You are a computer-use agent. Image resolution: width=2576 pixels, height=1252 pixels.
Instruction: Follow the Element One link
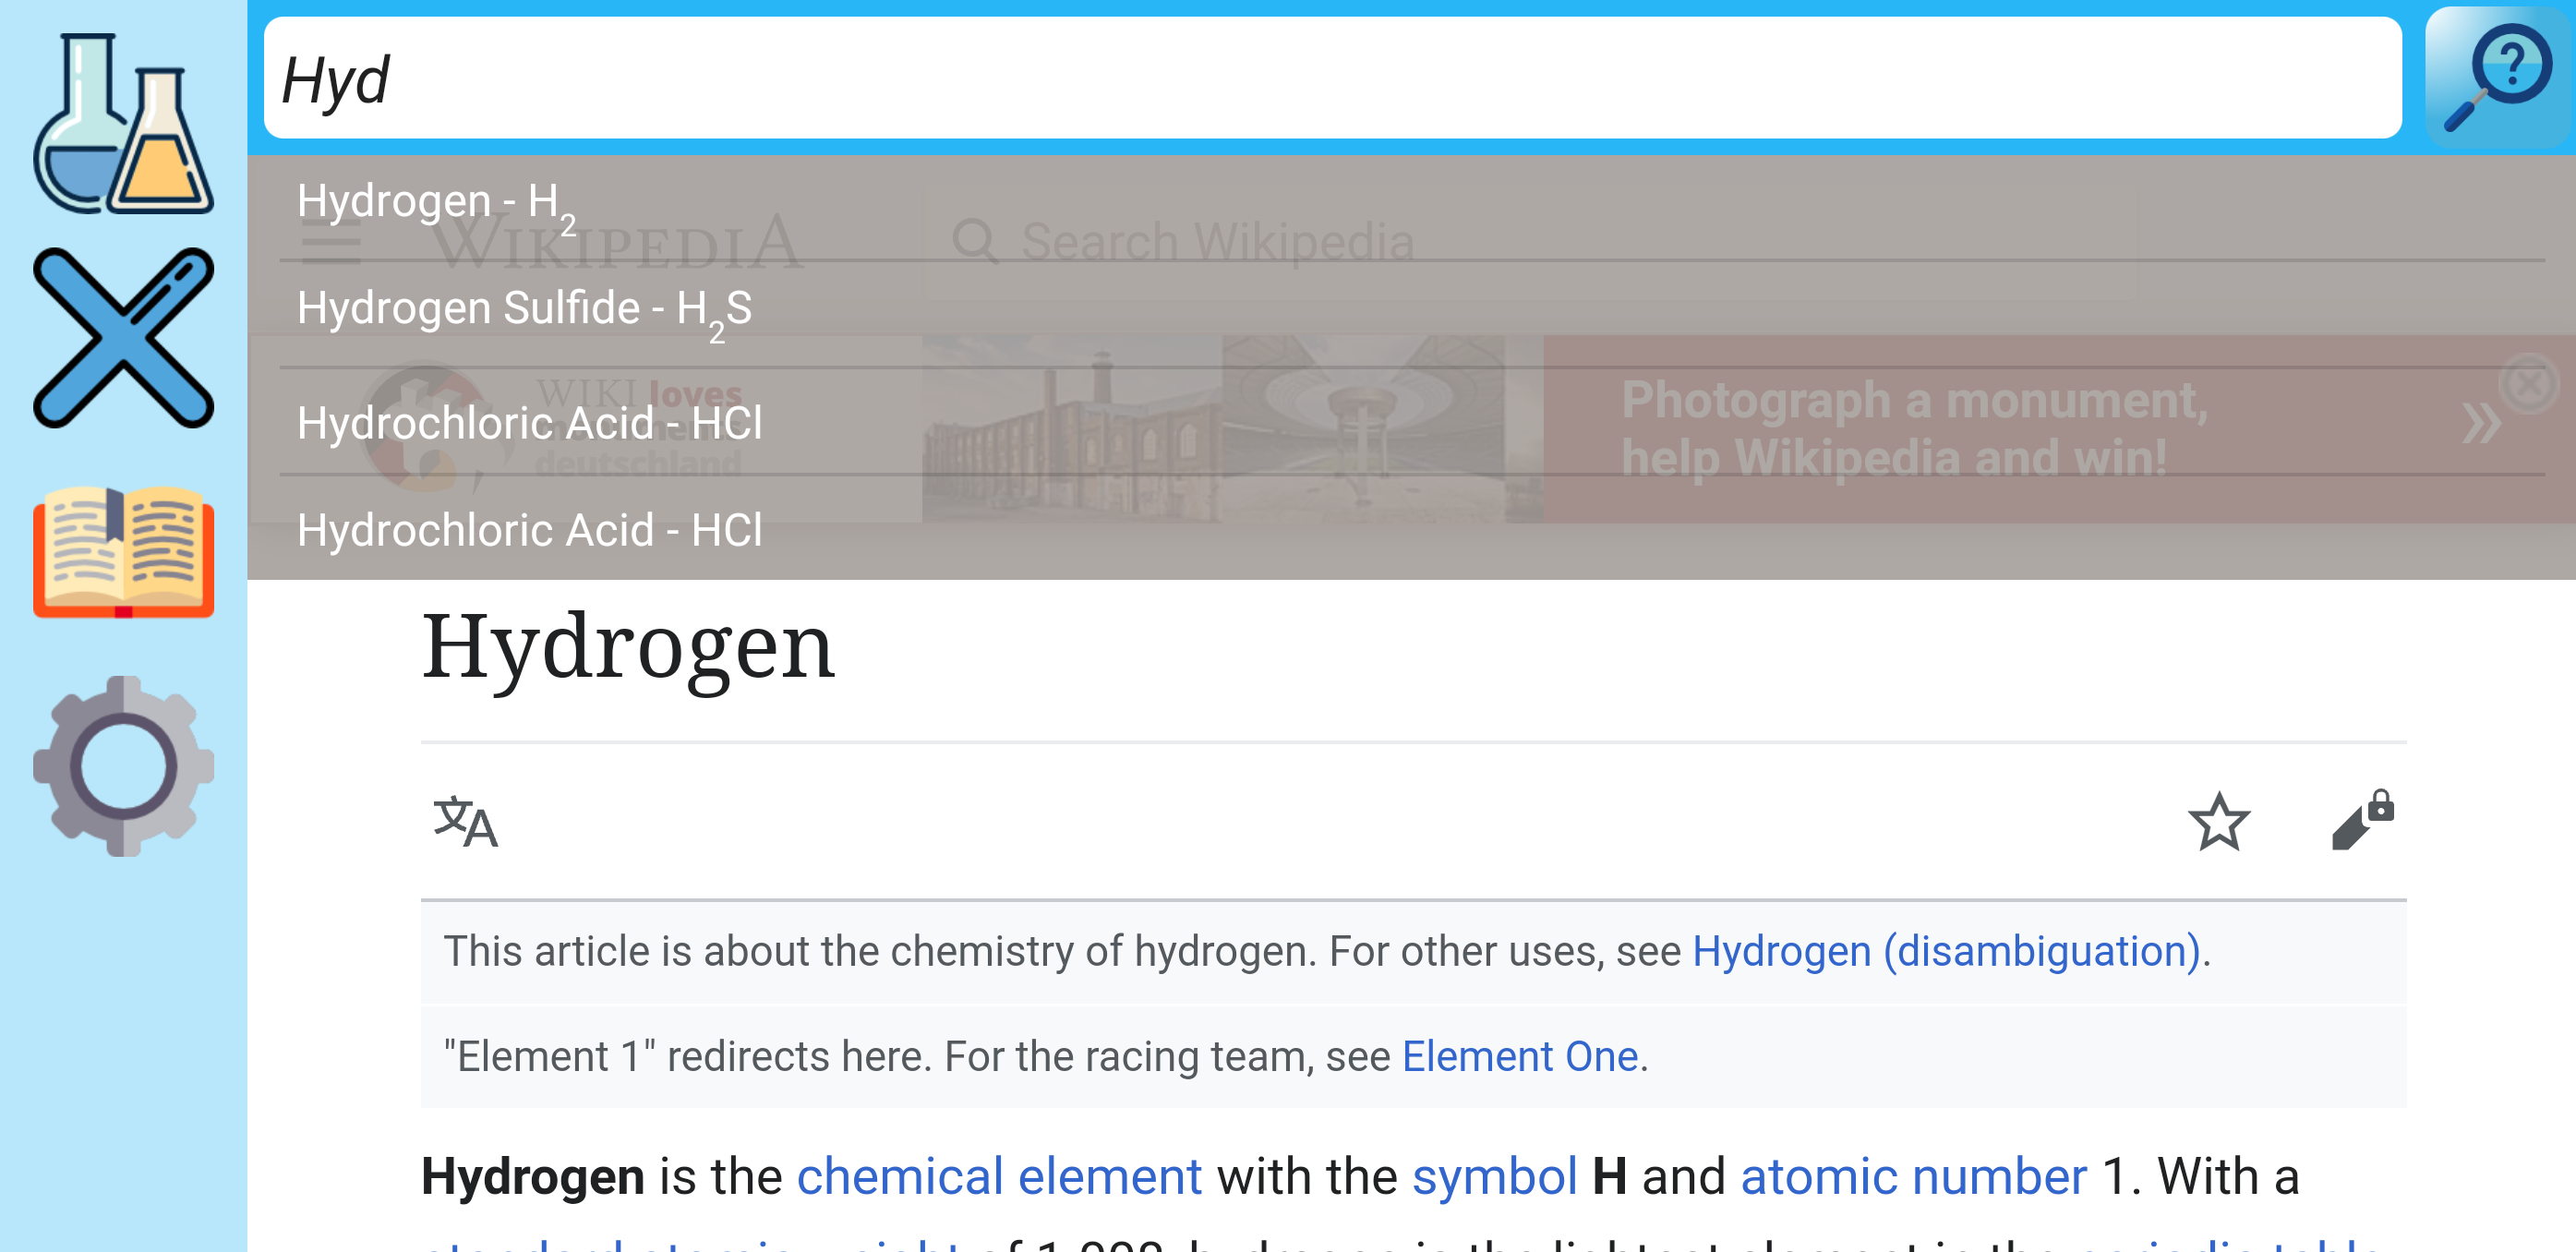point(1519,1057)
